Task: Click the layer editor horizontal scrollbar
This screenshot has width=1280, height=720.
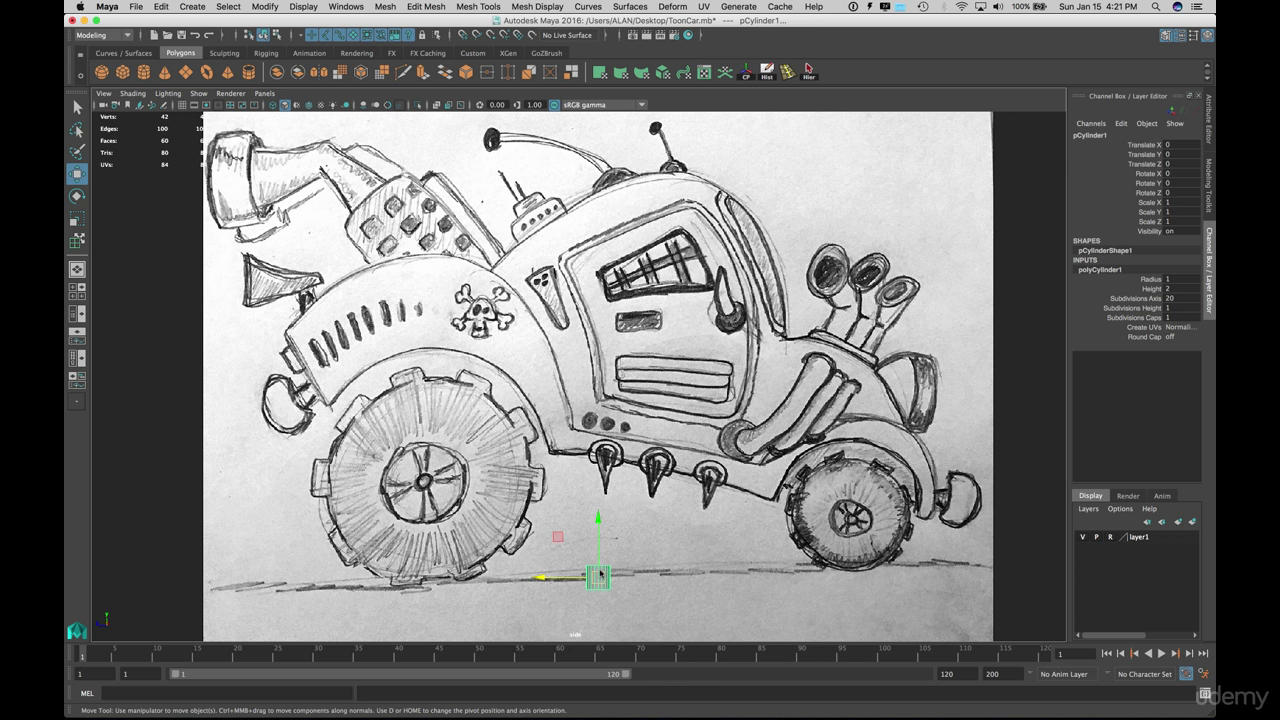Action: pos(1115,634)
